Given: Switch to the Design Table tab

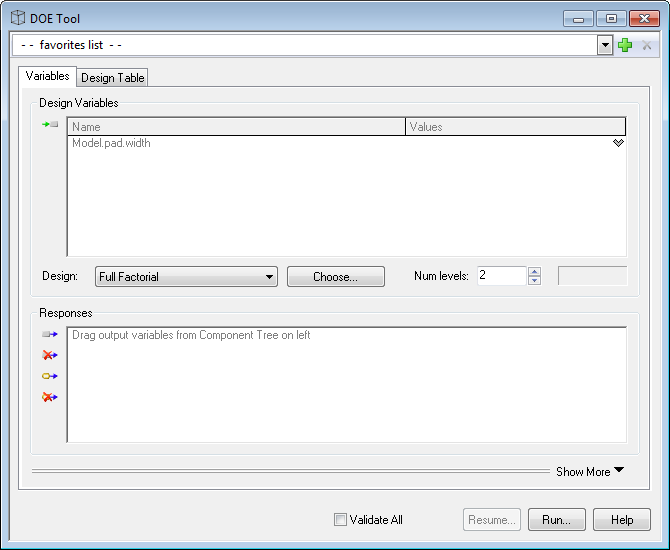Looking at the screenshot, I should (113, 78).
